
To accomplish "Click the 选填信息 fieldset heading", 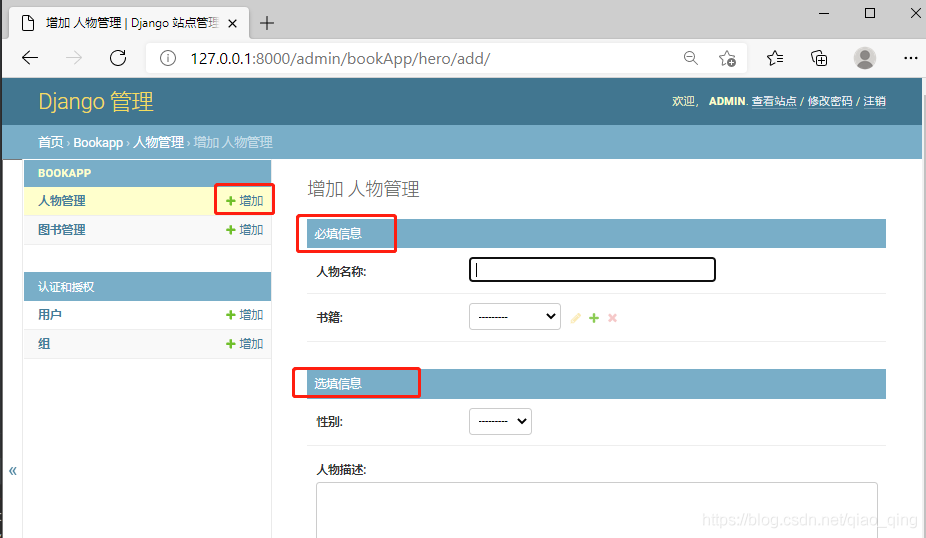I will click(338, 384).
